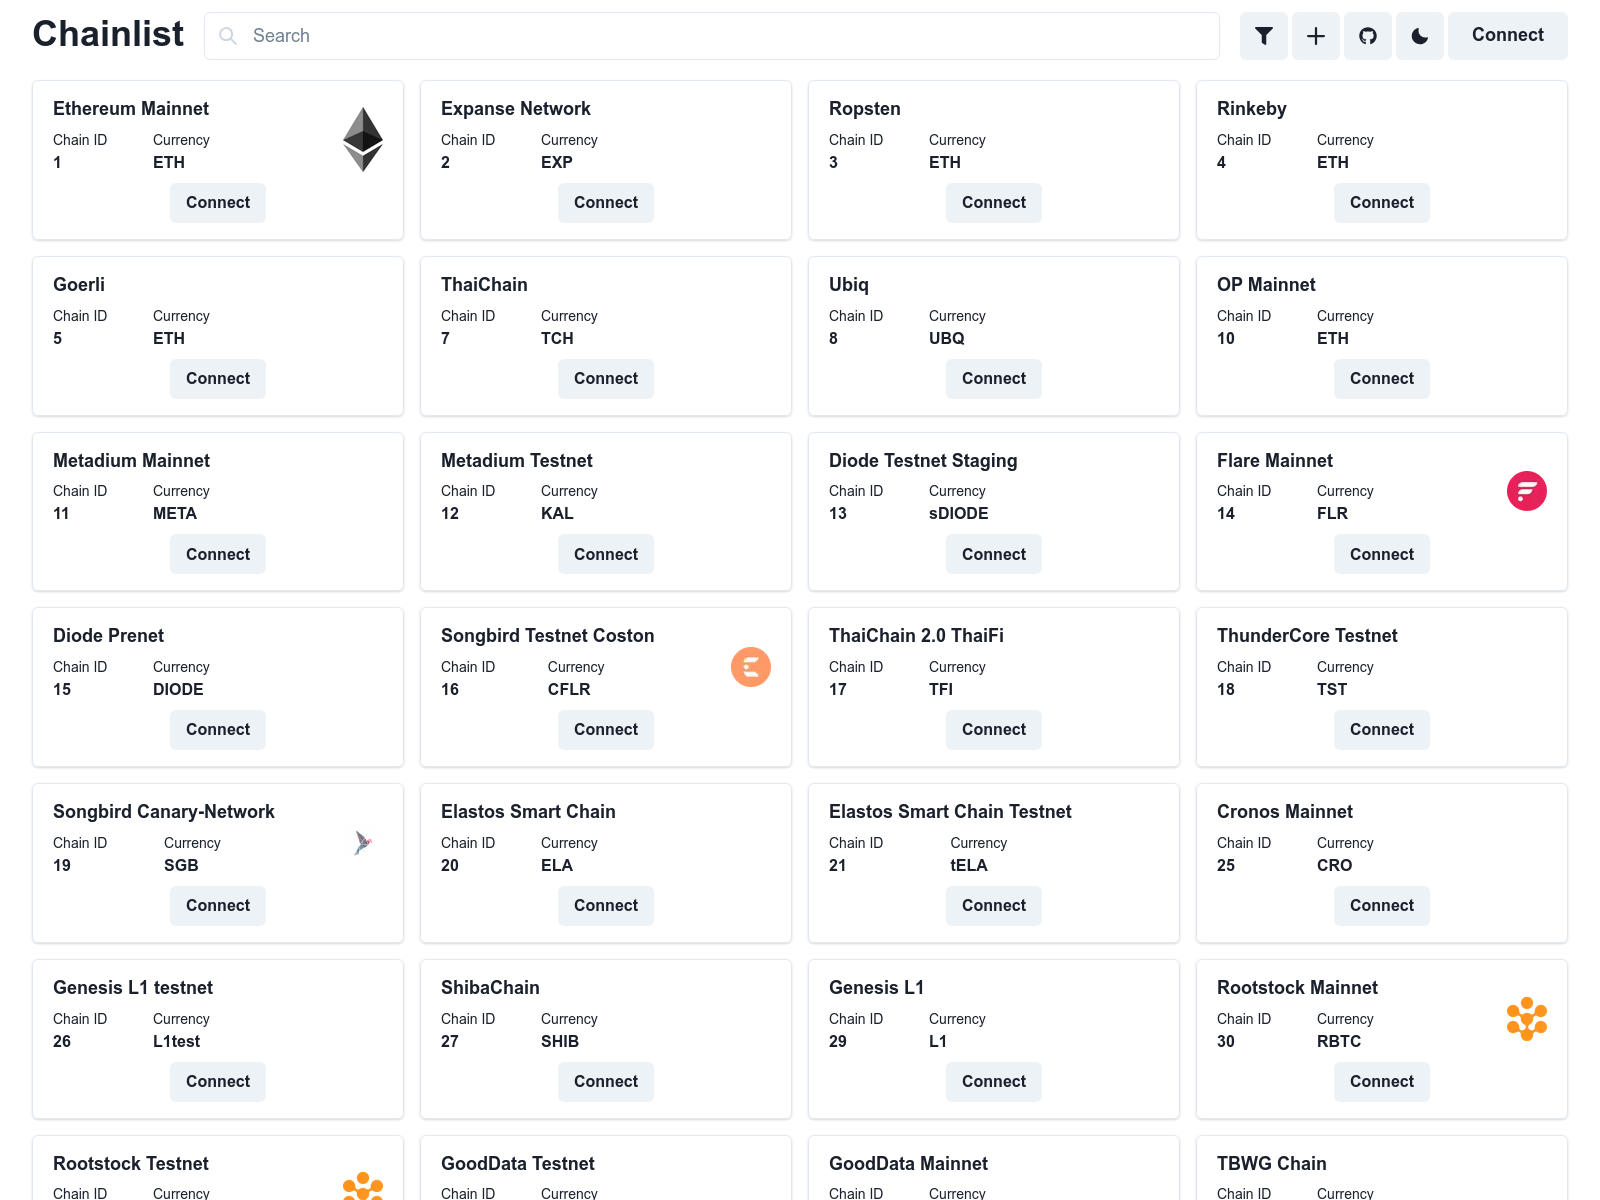Image resolution: width=1600 pixels, height=1200 pixels.
Task: Connect to Diode Prenet
Action: [x=218, y=730]
